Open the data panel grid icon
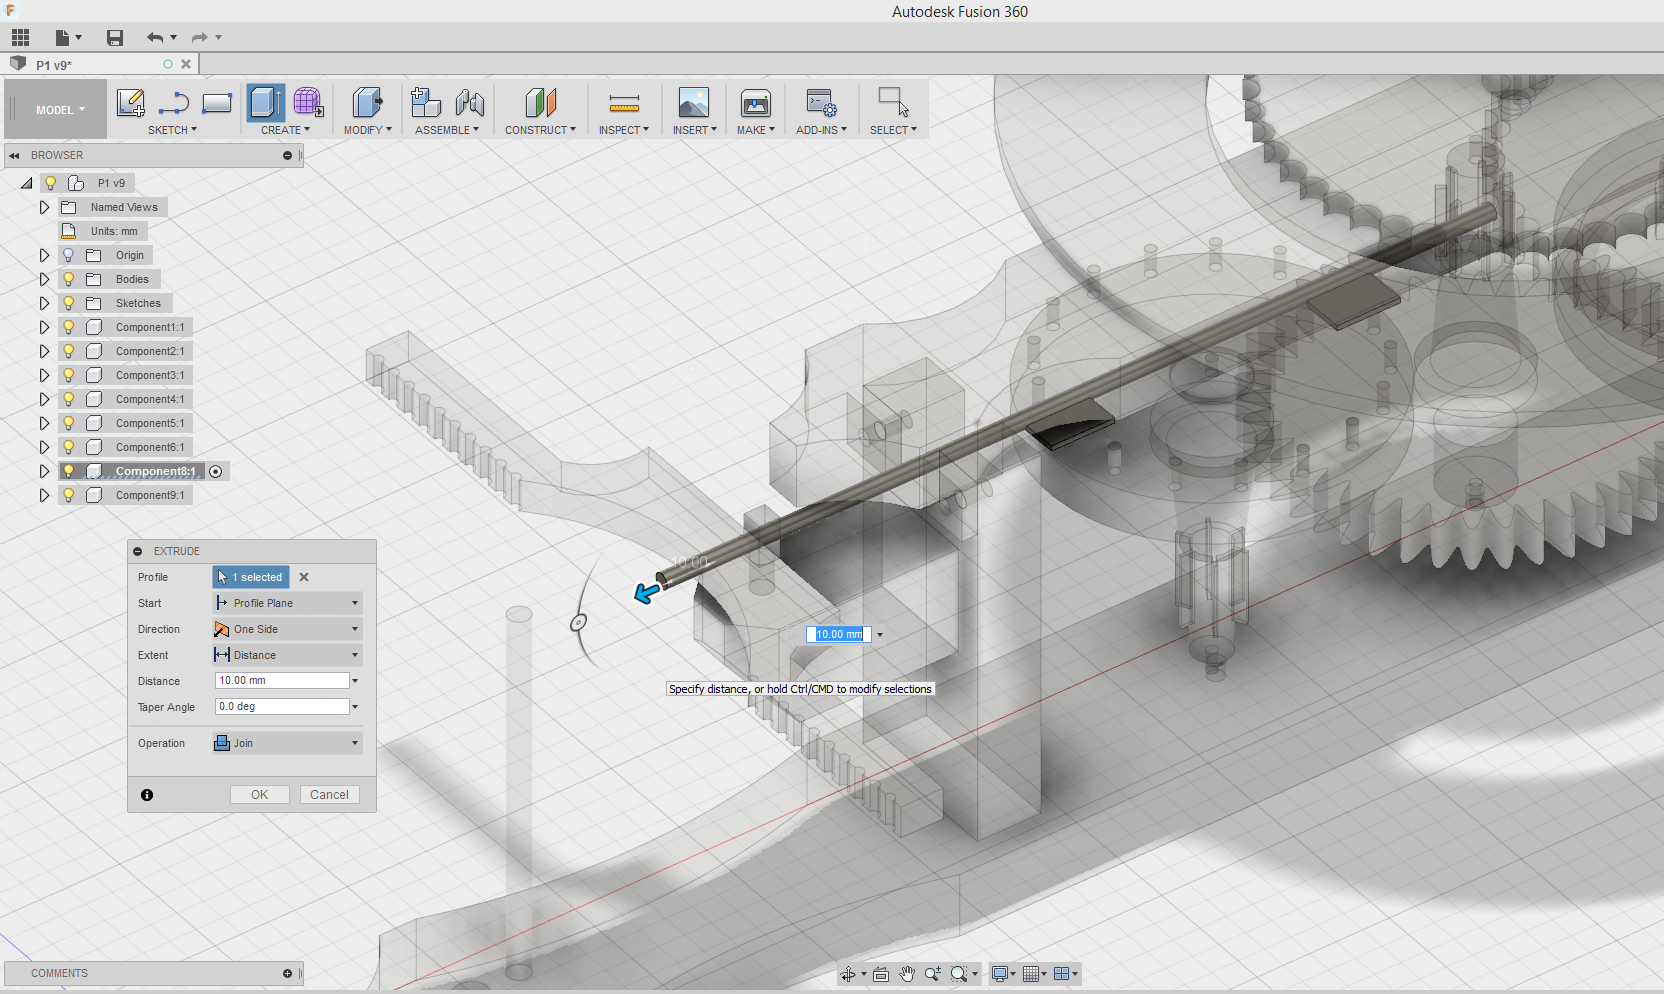The image size is (1664, 994). [x=20, y=38]
